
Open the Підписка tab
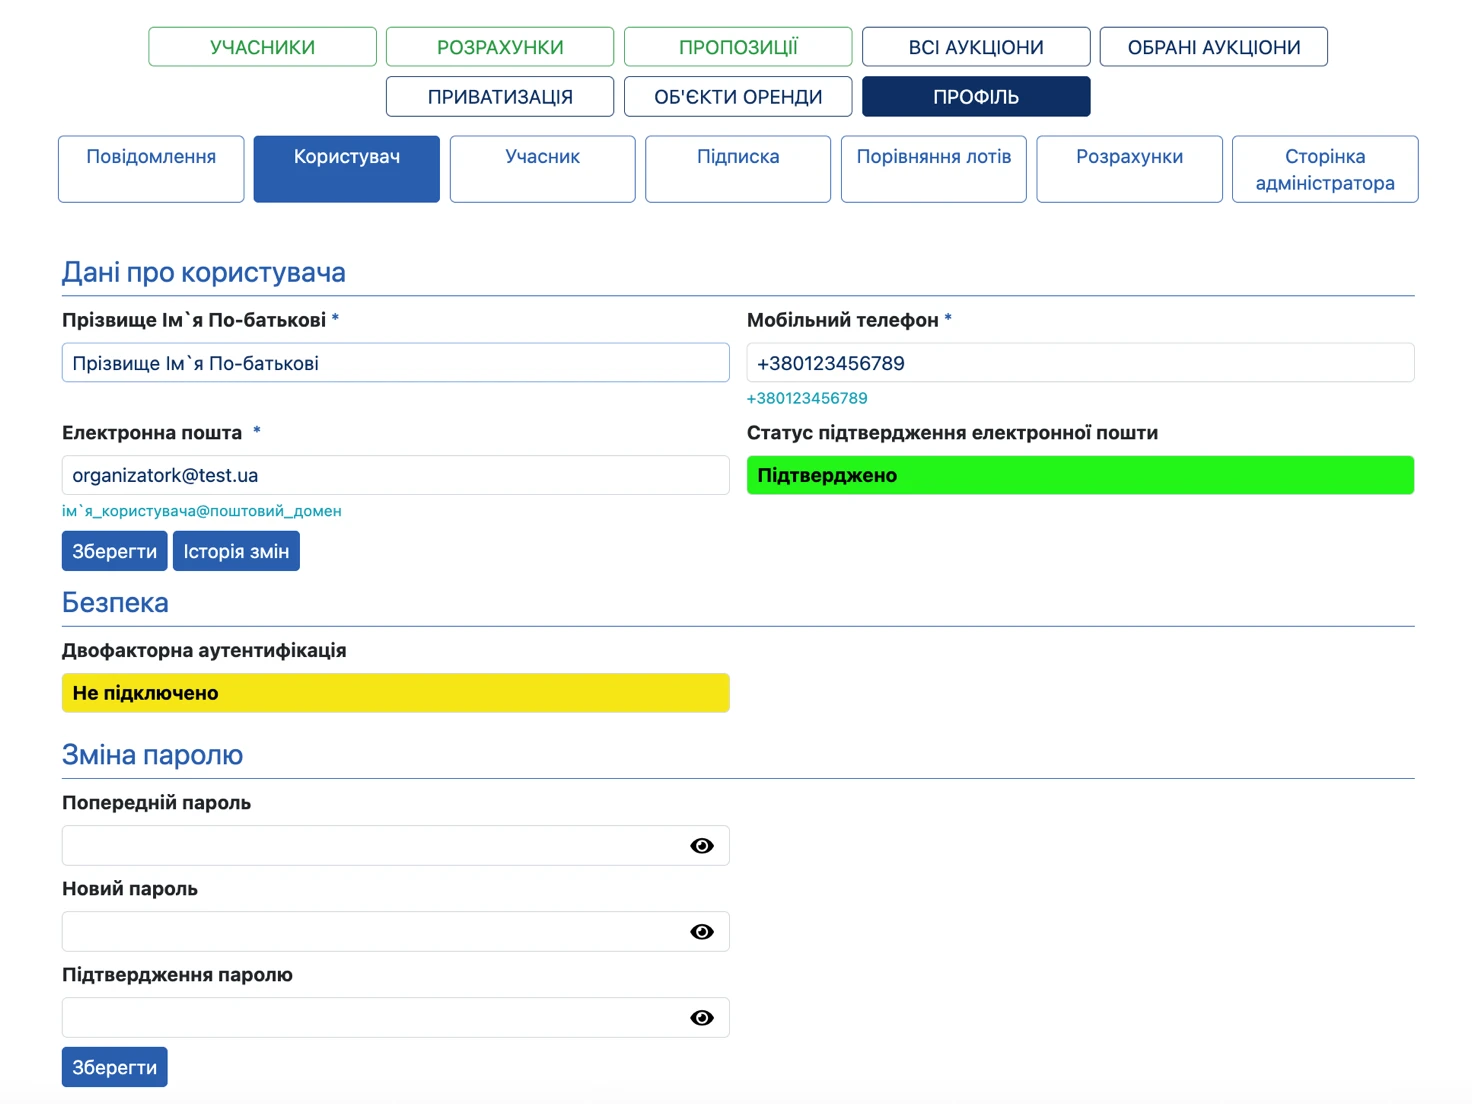738,169
